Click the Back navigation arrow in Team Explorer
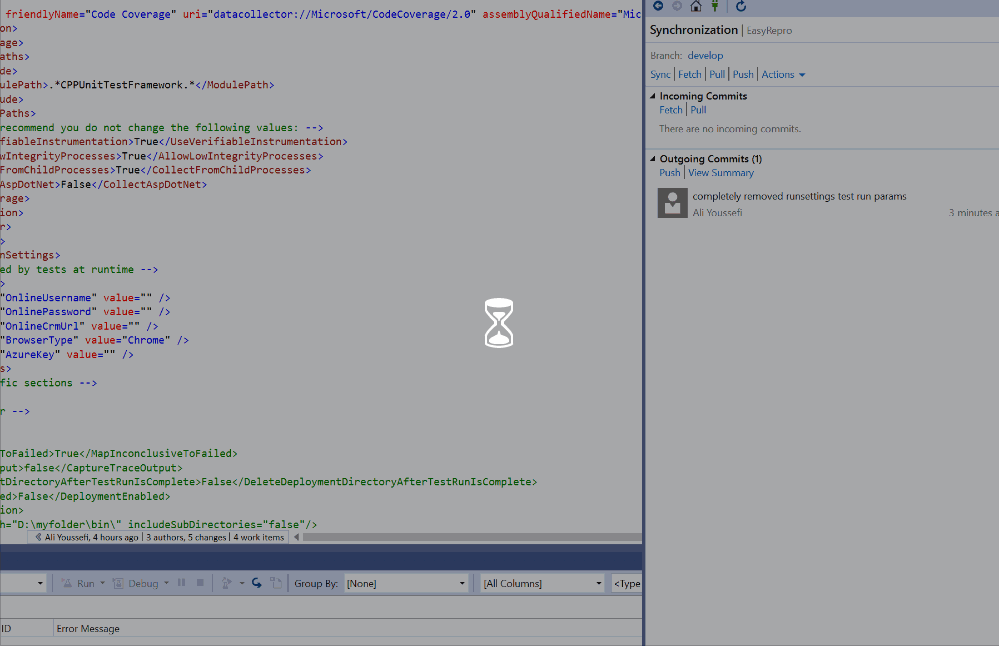This screenshot has width=999, height=646. (657, 7)
